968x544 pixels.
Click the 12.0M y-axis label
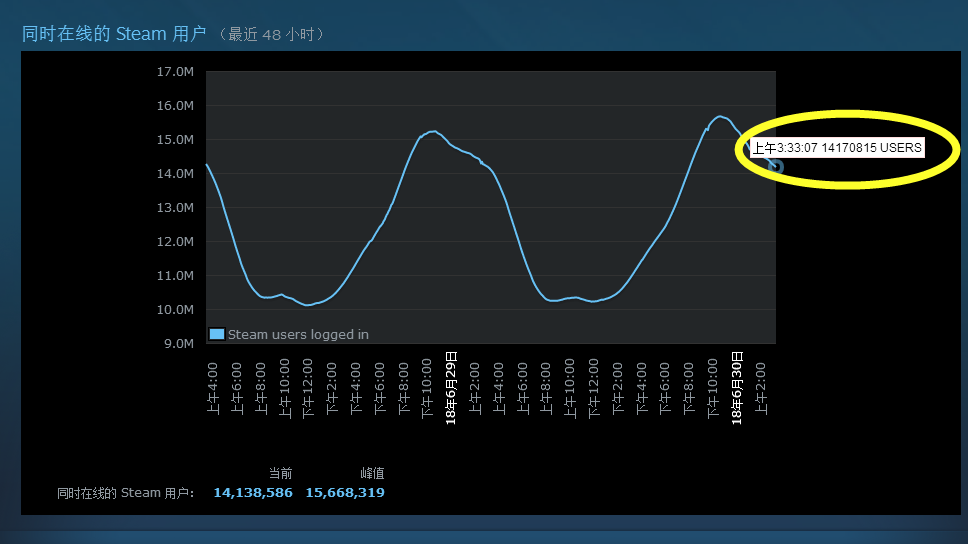click(x=175, y=241)
